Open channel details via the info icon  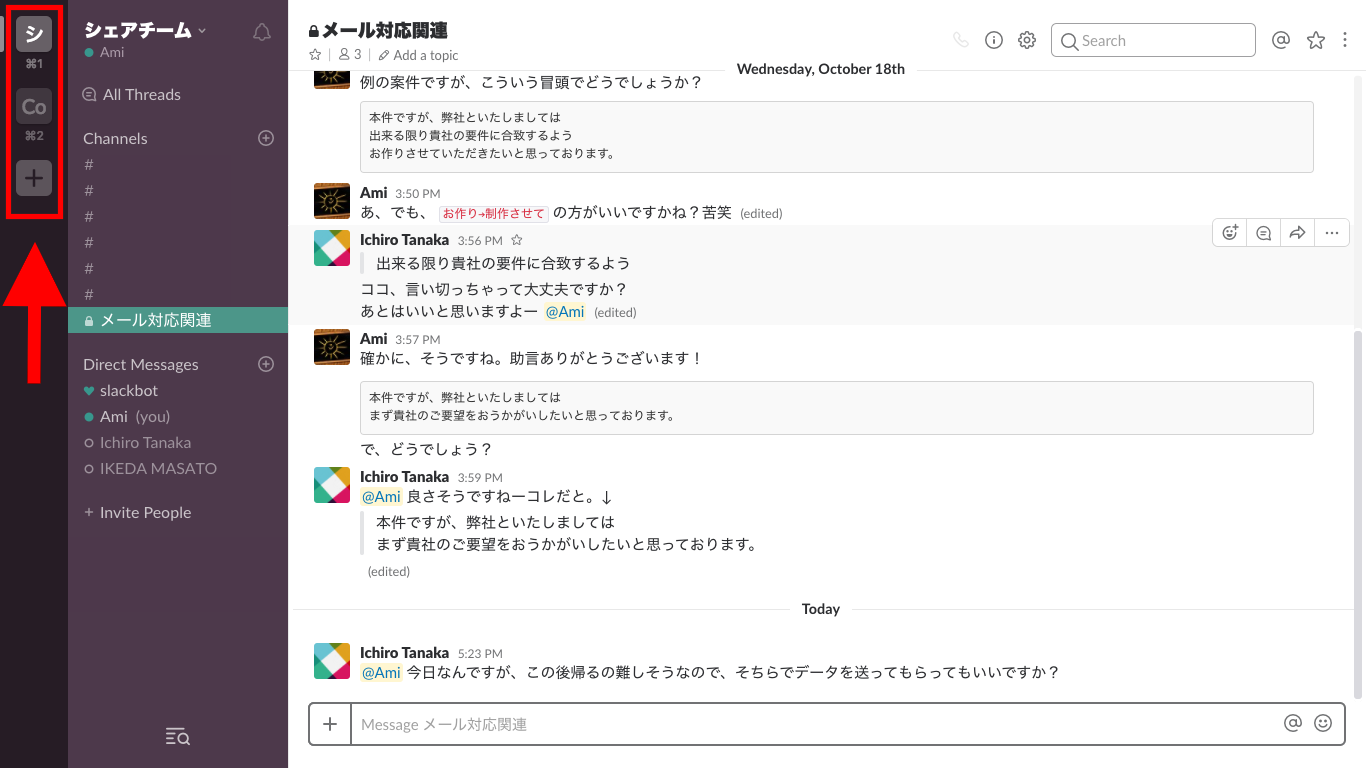coord(993,40)
